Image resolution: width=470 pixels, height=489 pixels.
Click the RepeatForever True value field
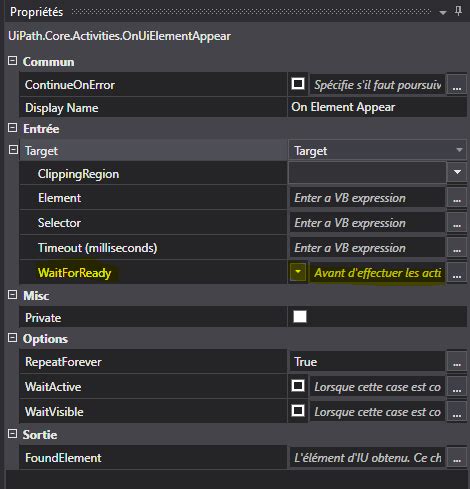point(367,362)
